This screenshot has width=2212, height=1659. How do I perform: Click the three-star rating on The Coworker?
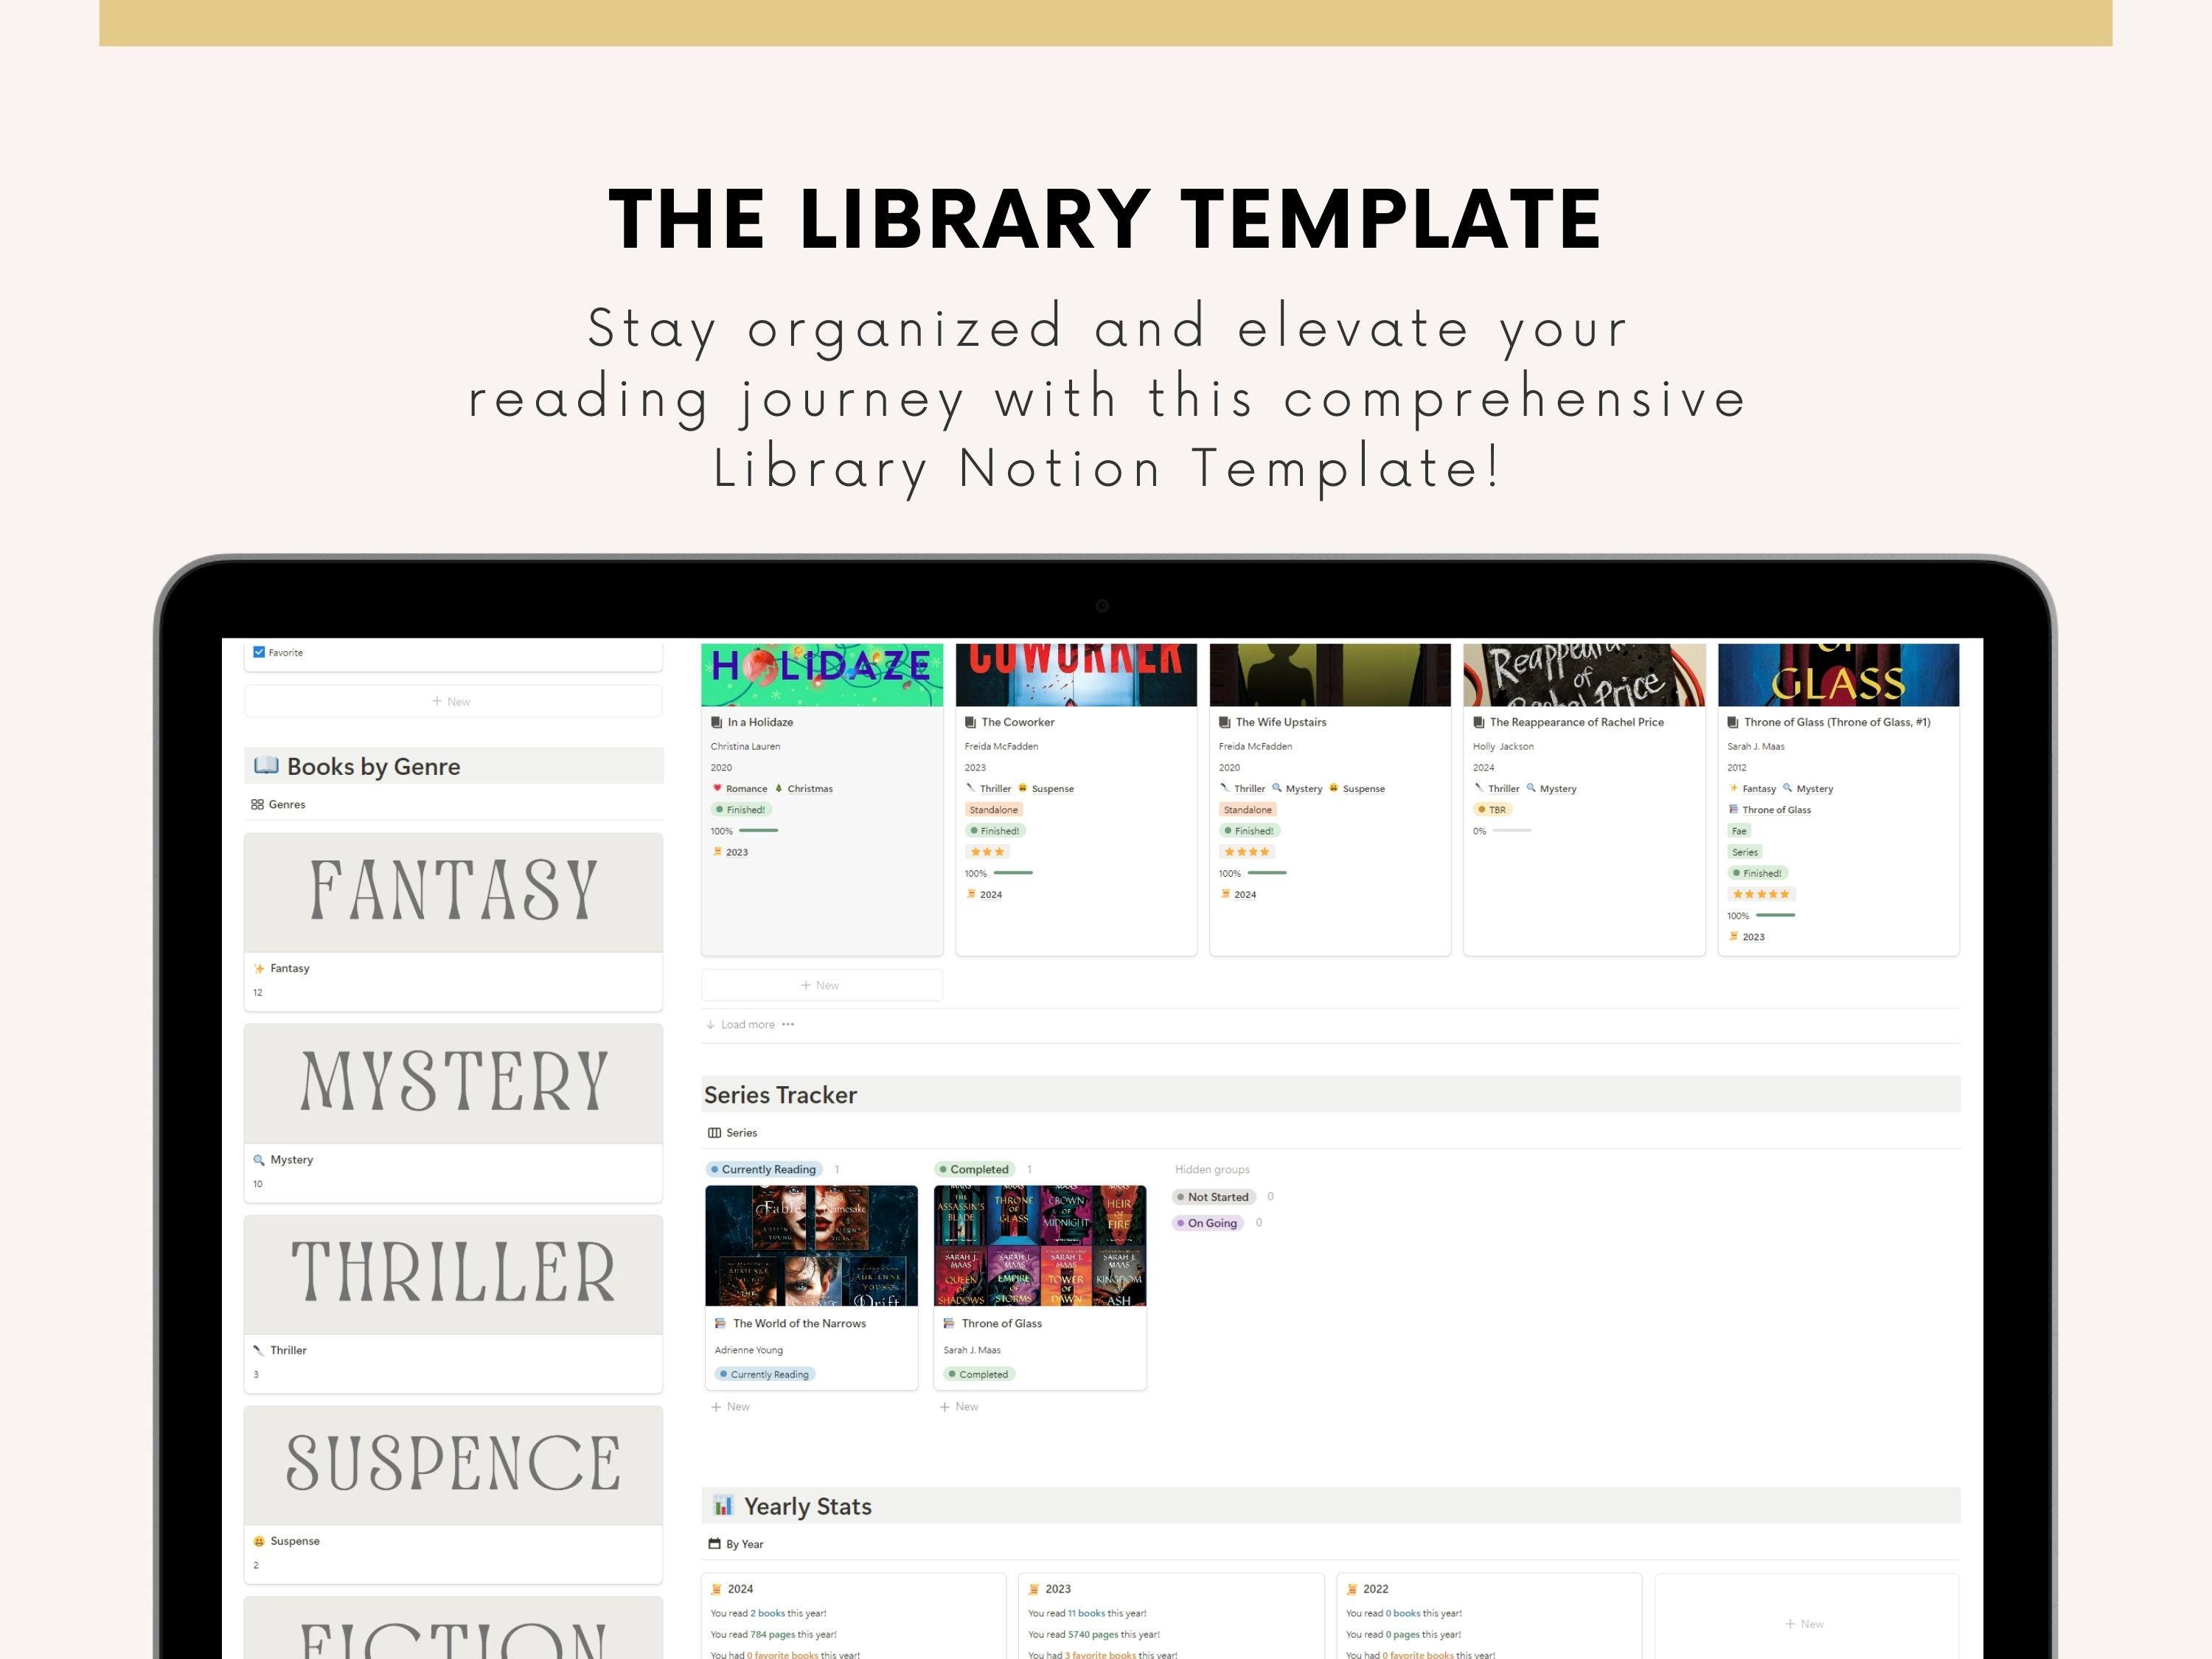click(987, 852)
